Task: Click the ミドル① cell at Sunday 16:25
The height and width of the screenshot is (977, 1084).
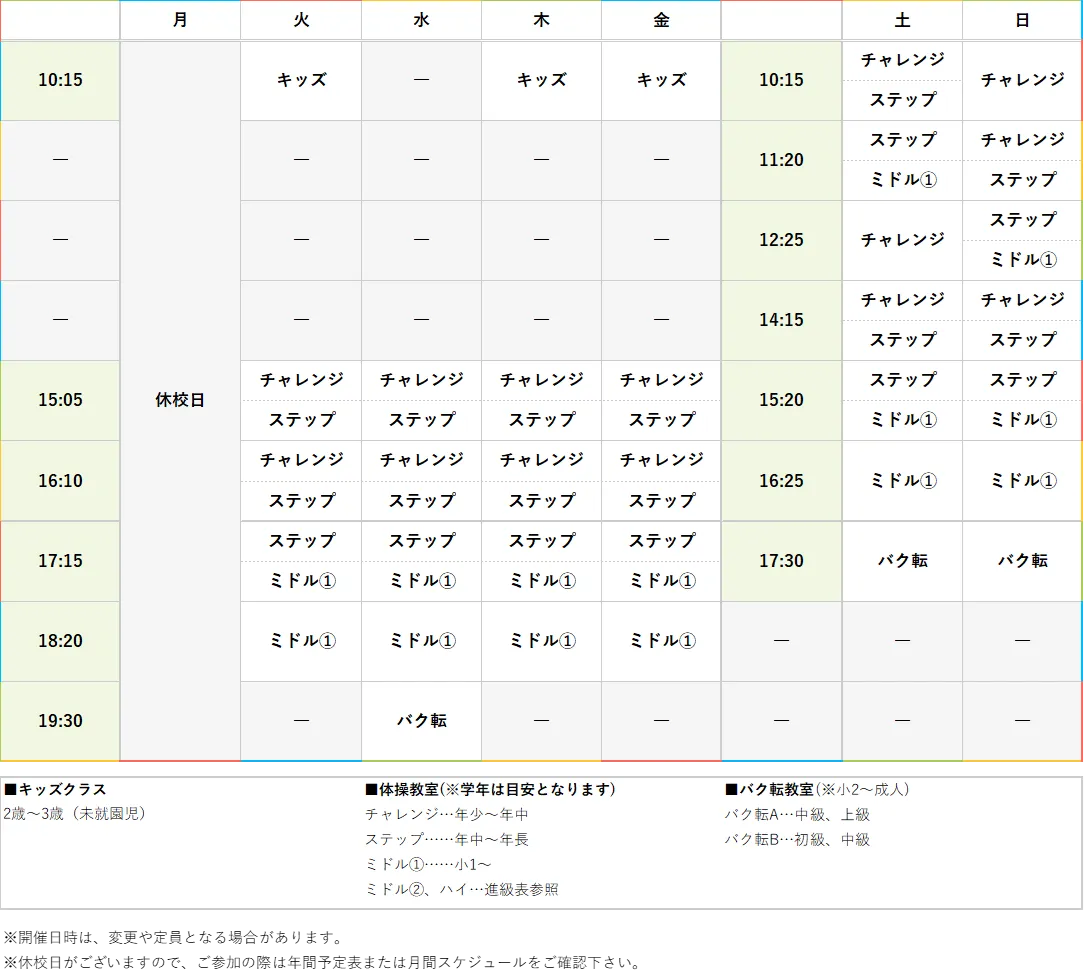Action: (x=1022, y=481)
